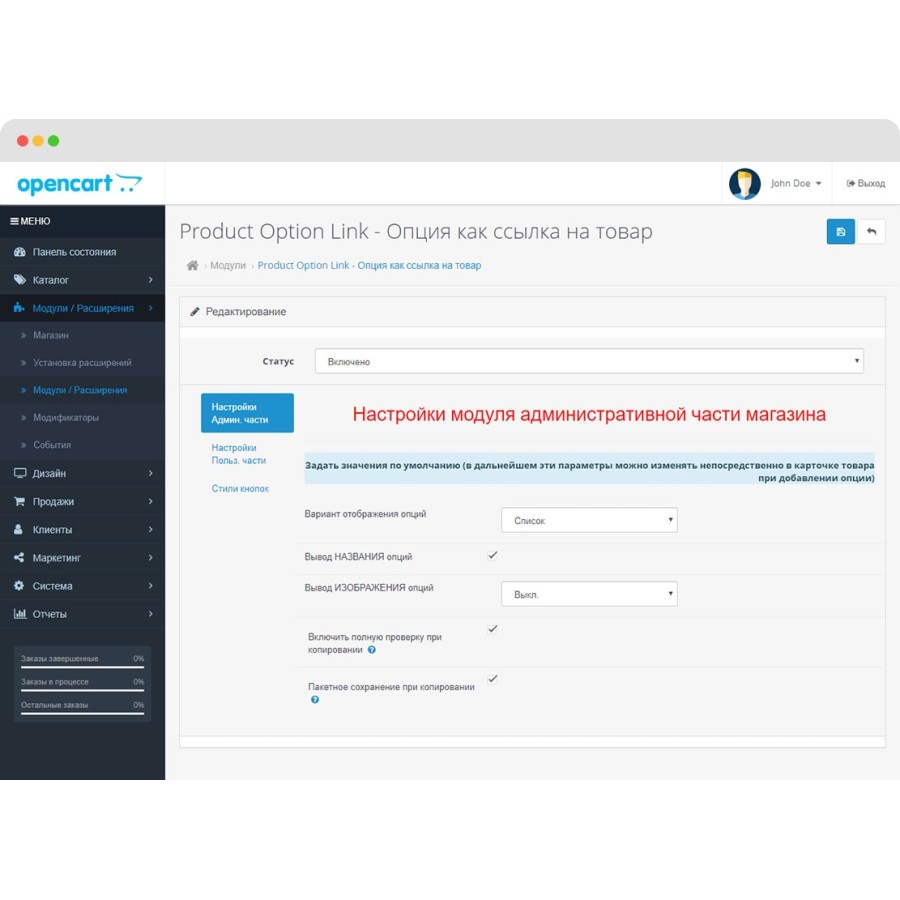Expand the Дизайн menu chevron
This screenshot has height=900, width=900.
click(150, 473)
